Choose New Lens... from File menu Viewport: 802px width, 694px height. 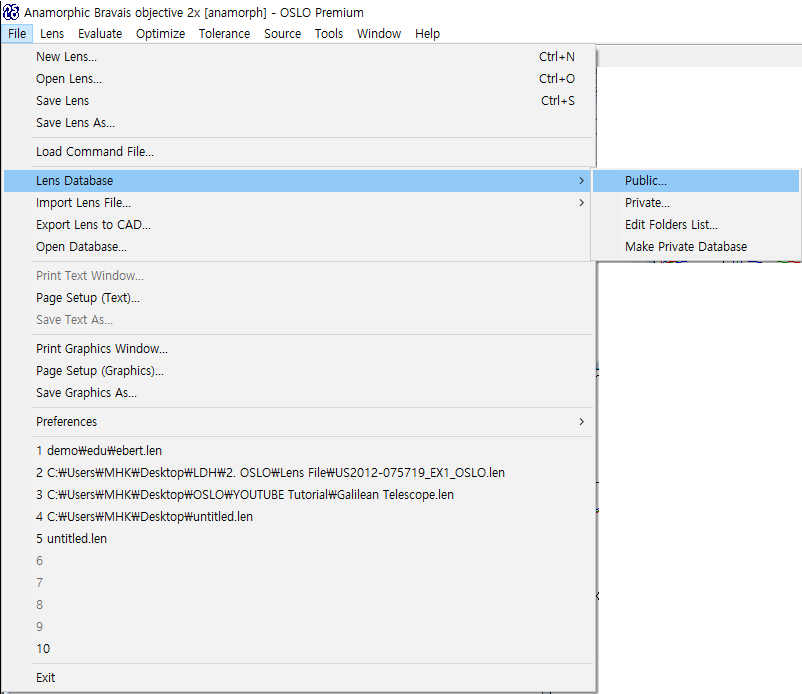299,57
